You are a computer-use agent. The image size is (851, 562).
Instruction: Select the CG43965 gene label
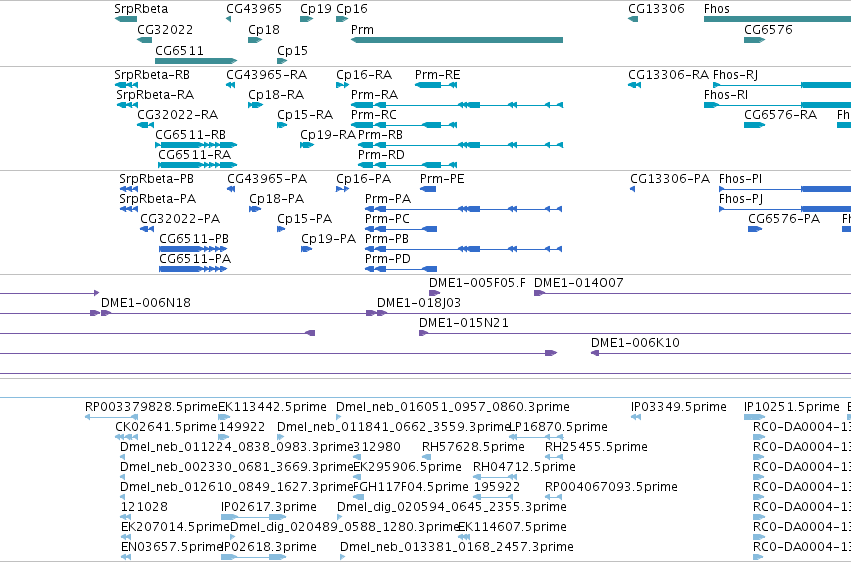pyautogui.click(x=254, y=9)
